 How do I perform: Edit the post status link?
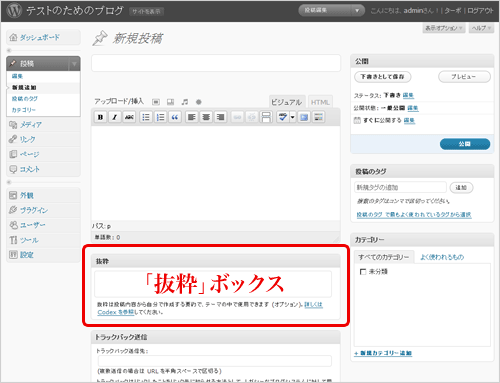tap(408, 95)
